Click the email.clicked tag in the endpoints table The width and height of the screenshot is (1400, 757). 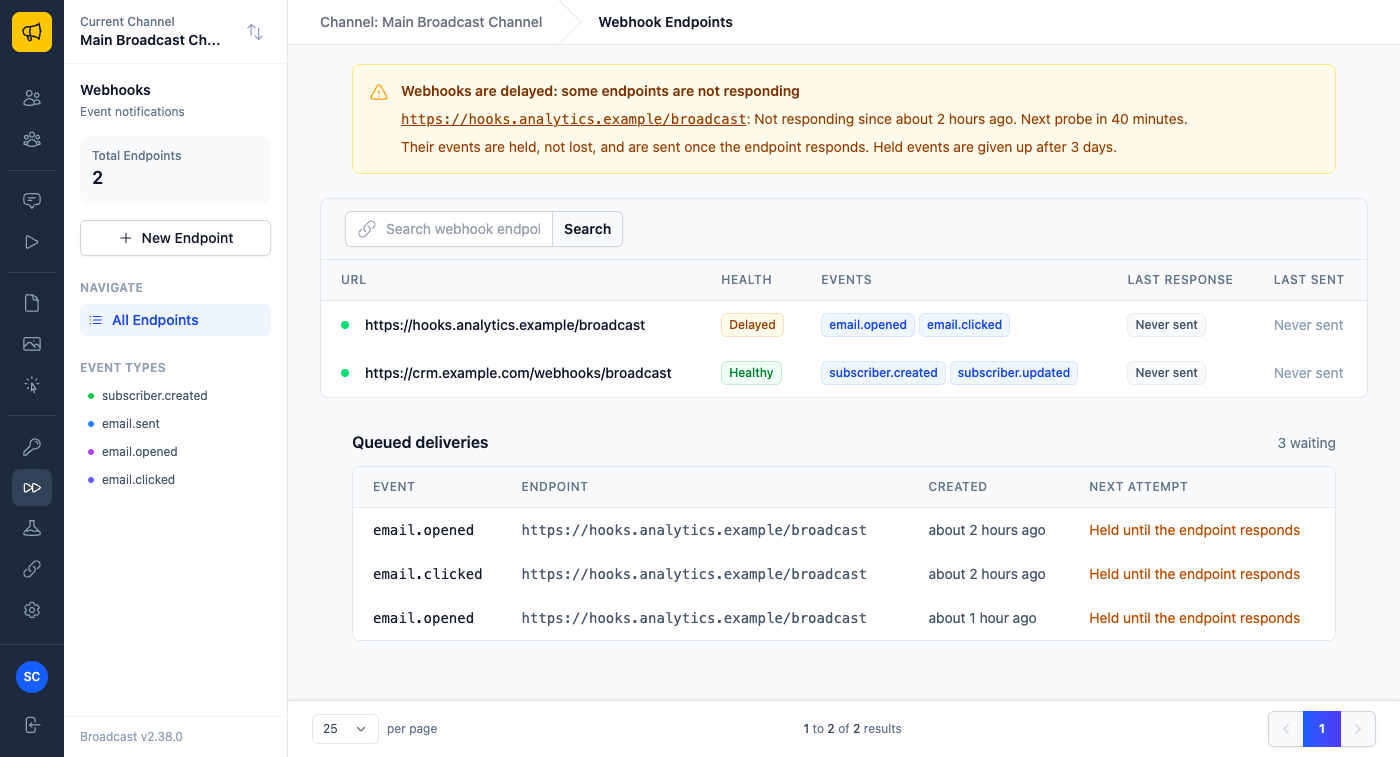coord(965,325)
